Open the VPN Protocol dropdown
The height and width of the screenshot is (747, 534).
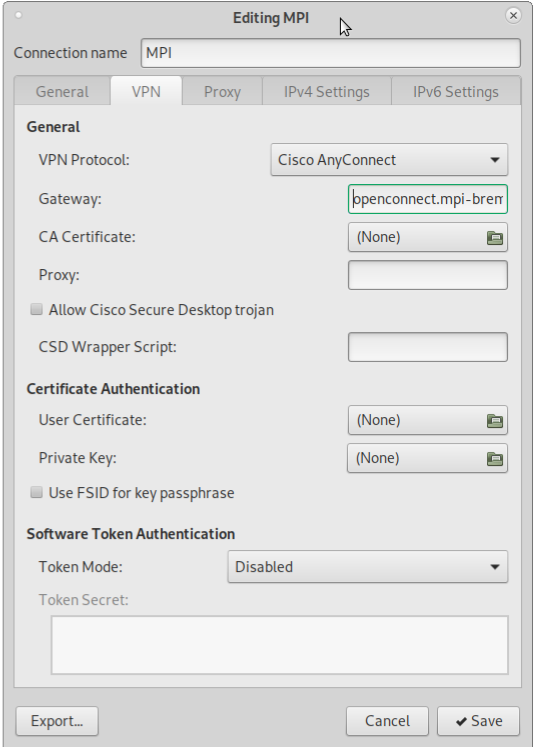(x=389, y=160)
